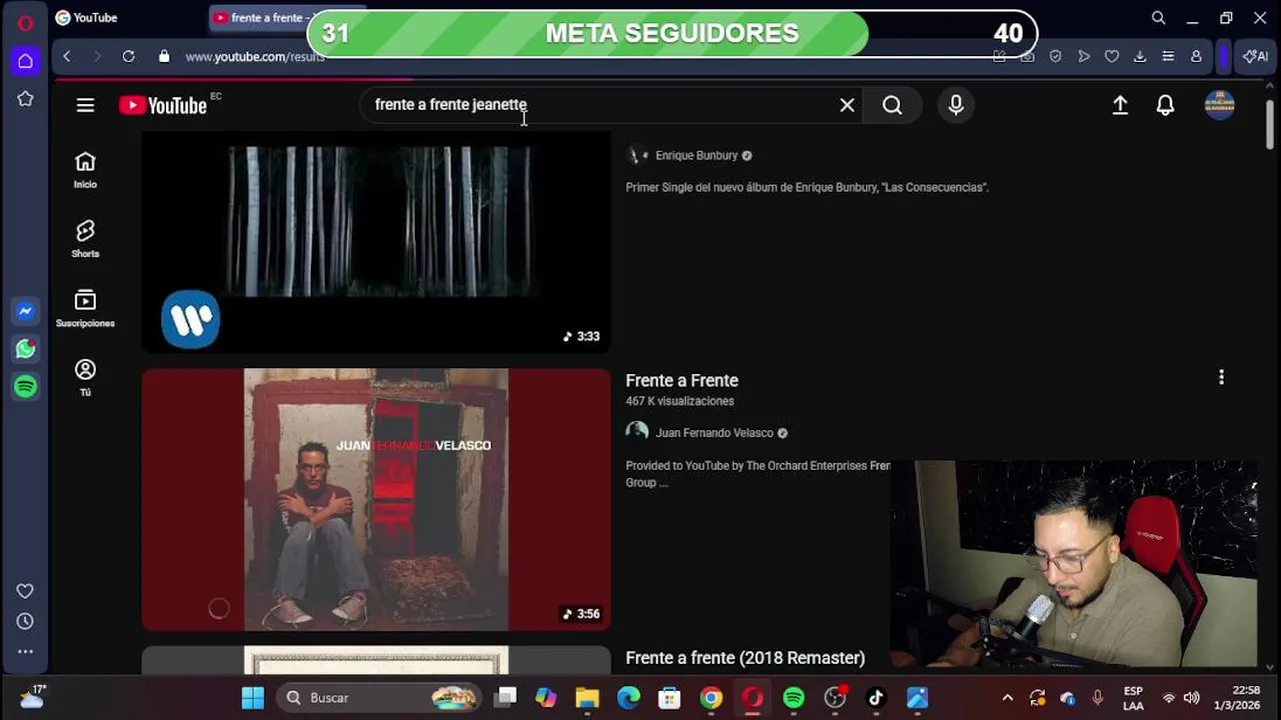Click the Opera send/flow arrow icon
Screen dimensions: 1281x720
1083,56
